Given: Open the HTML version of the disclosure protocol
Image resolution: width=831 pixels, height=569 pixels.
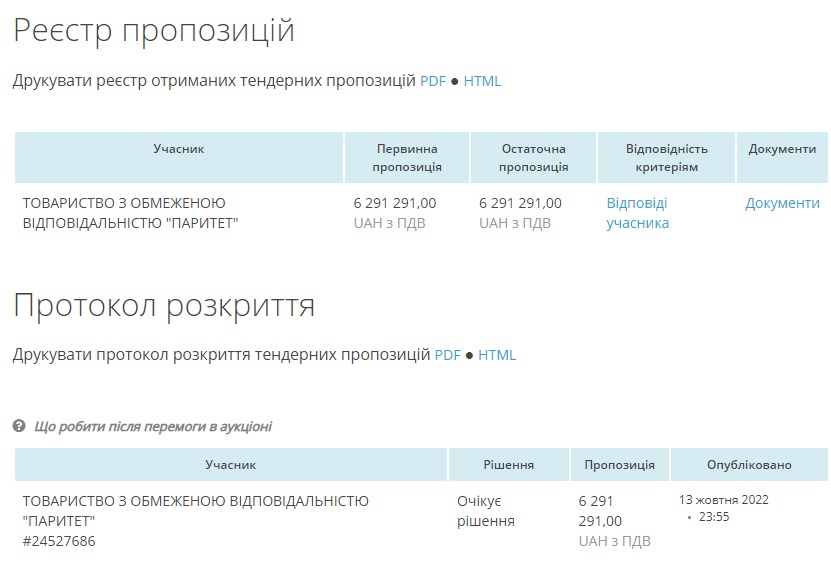Looking at the screenshot, I should coord(497,355).
